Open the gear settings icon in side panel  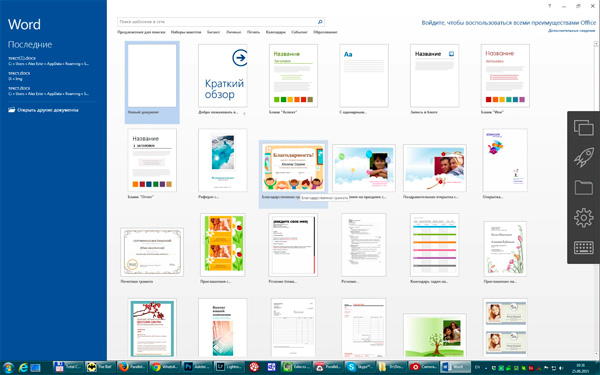click(584, 218)
